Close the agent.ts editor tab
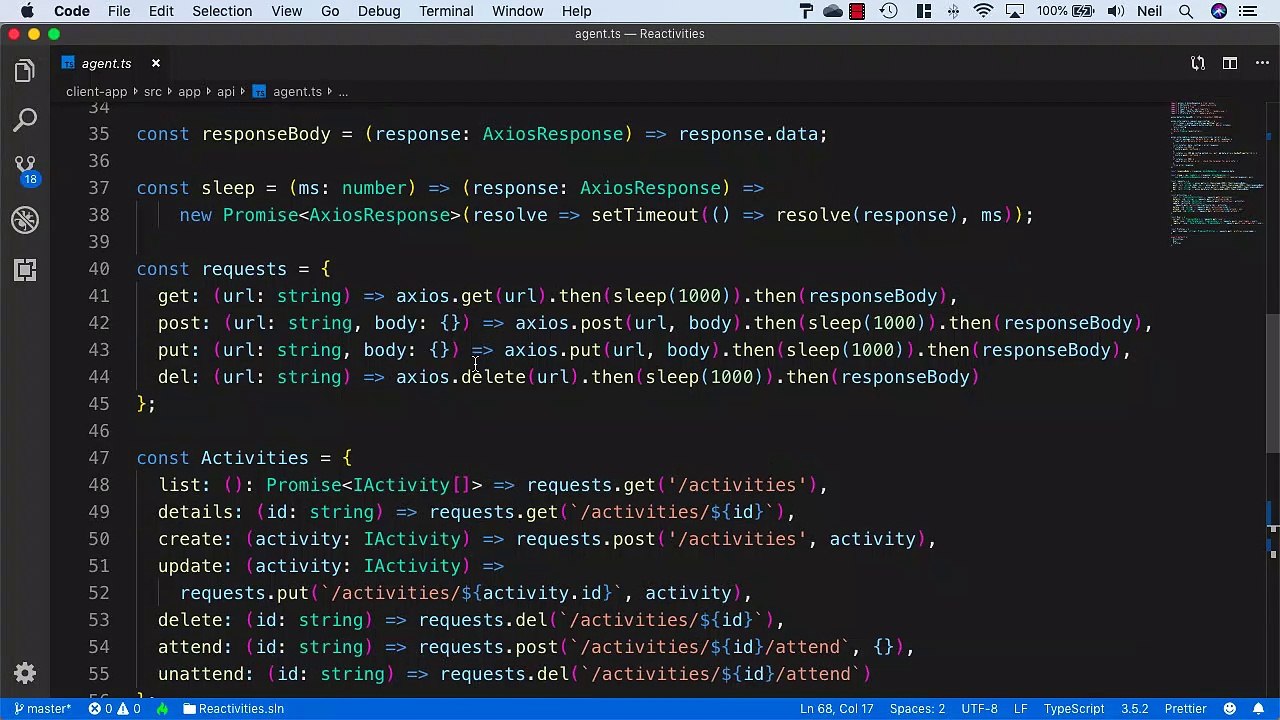Viewport: 1280px width, 720px height. 155,63
